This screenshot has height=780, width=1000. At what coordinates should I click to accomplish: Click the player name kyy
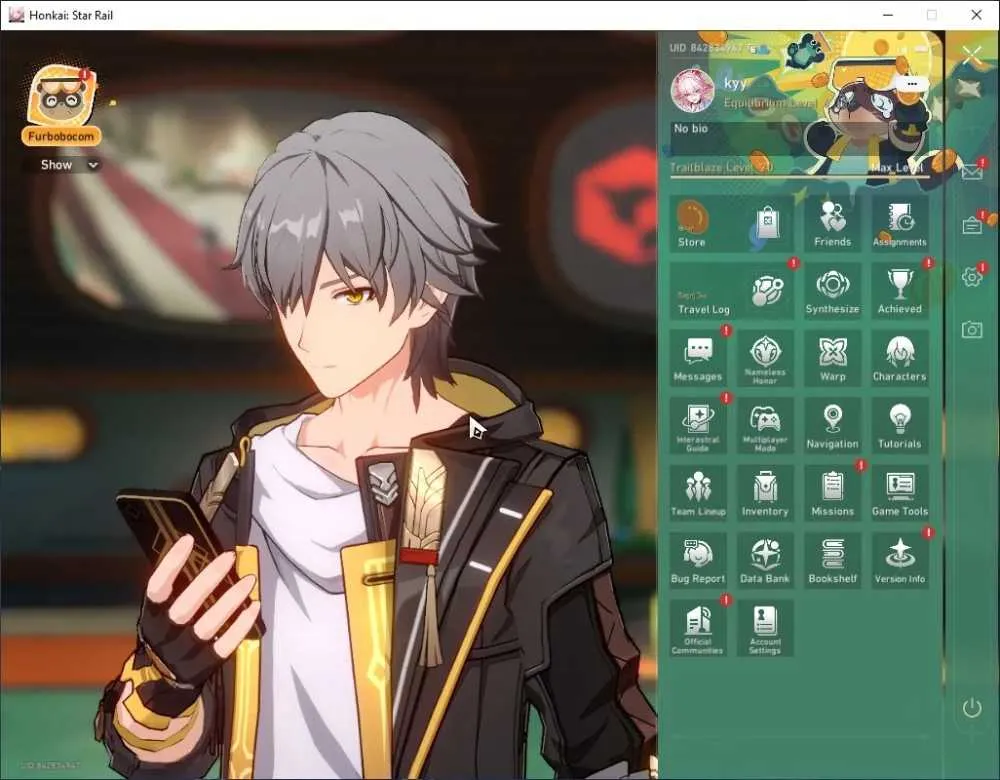coord(735,84)
